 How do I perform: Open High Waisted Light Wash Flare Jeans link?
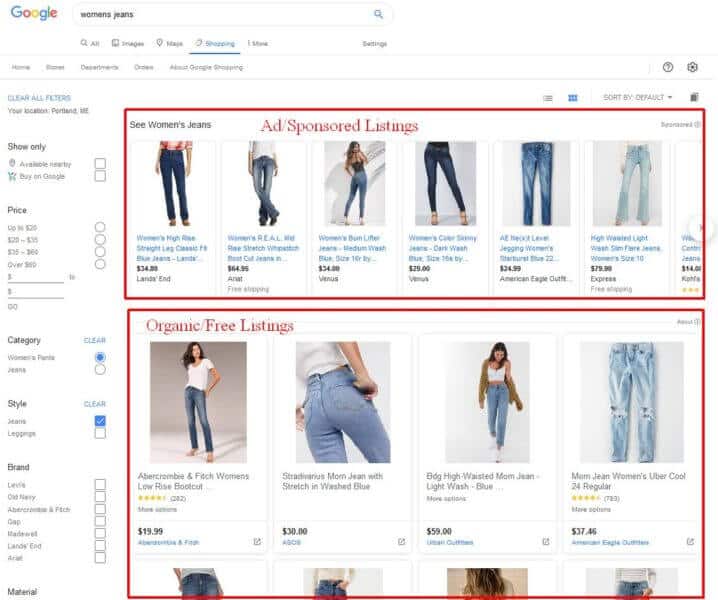(x=626, y=248)
